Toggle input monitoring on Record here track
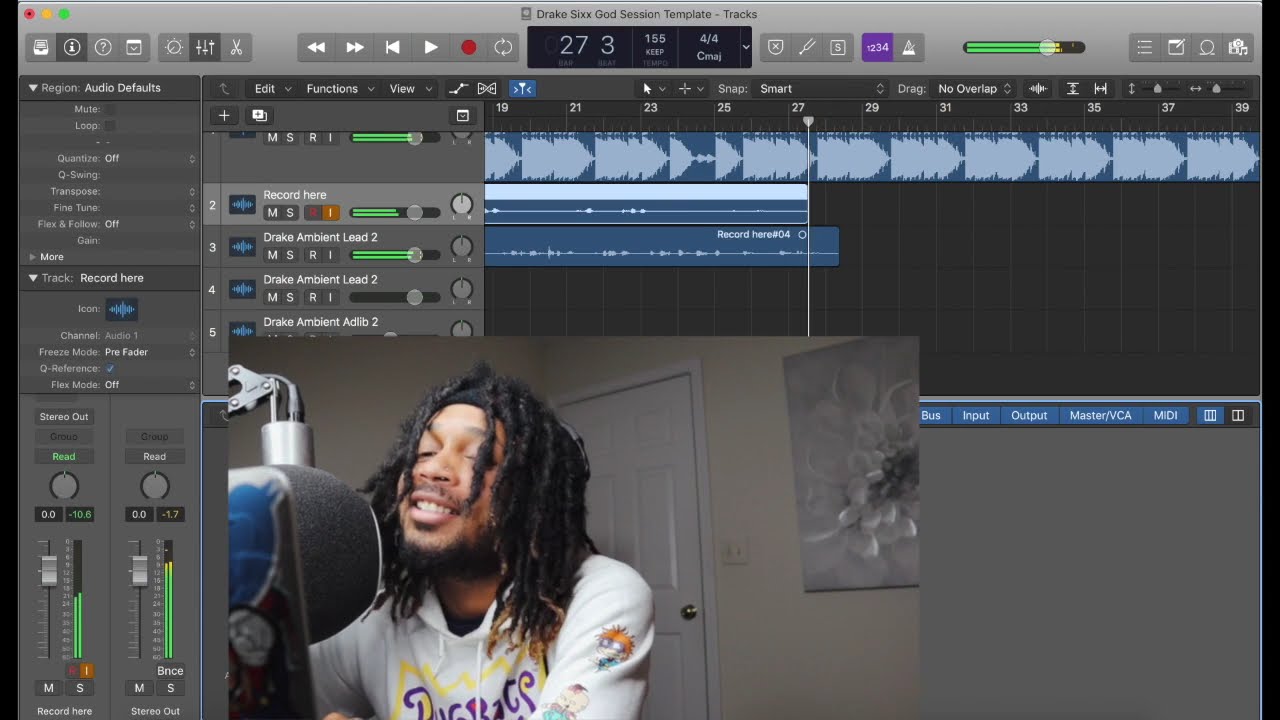Viewport: 1280px width, 720px height. tap(330, 213)
